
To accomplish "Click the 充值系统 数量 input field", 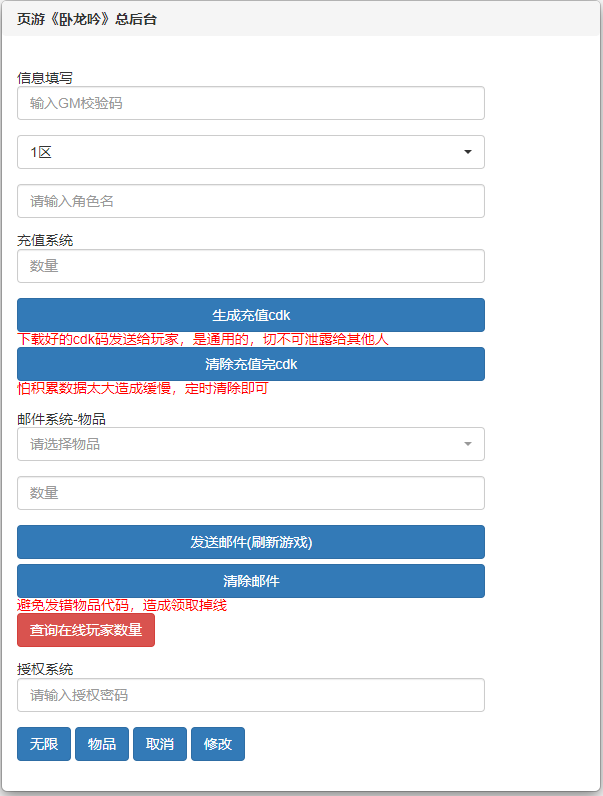I will click(x=250, y=266).
